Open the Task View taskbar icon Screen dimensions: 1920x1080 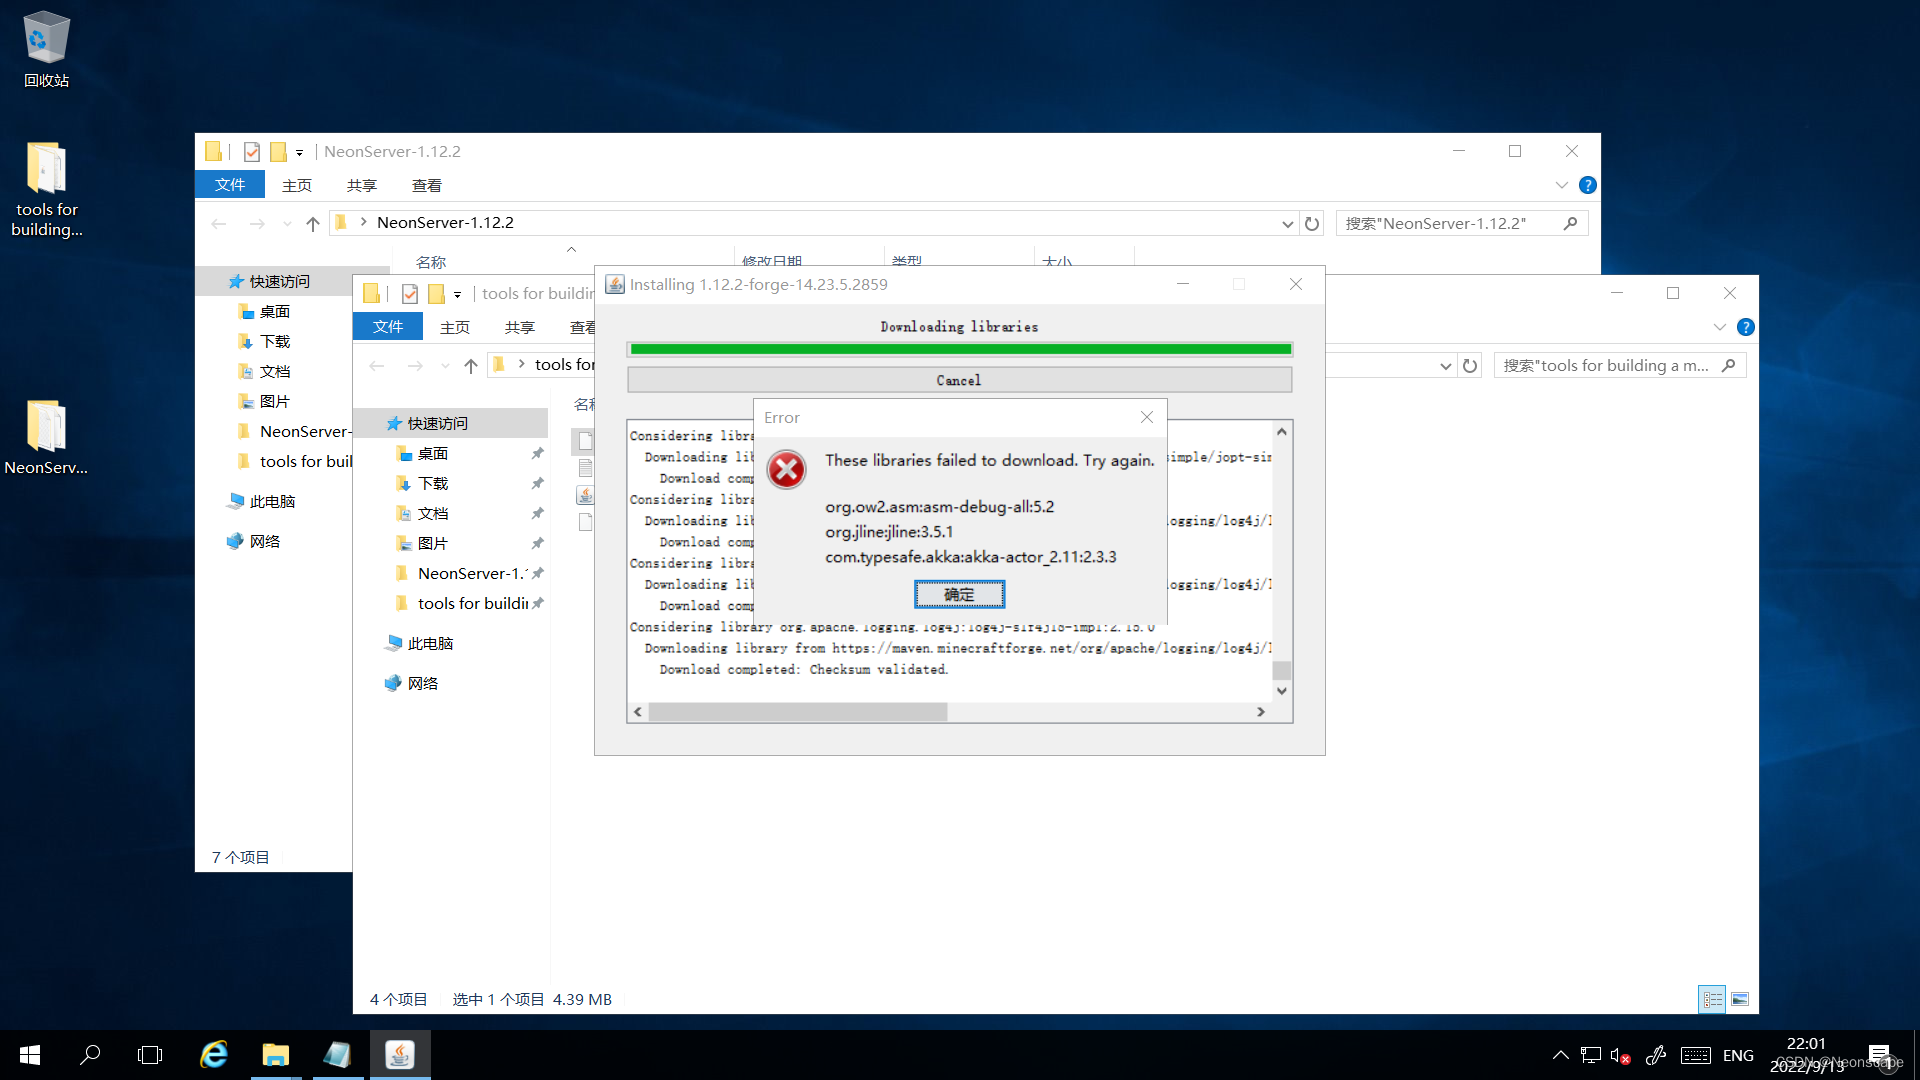point(150,1055)
